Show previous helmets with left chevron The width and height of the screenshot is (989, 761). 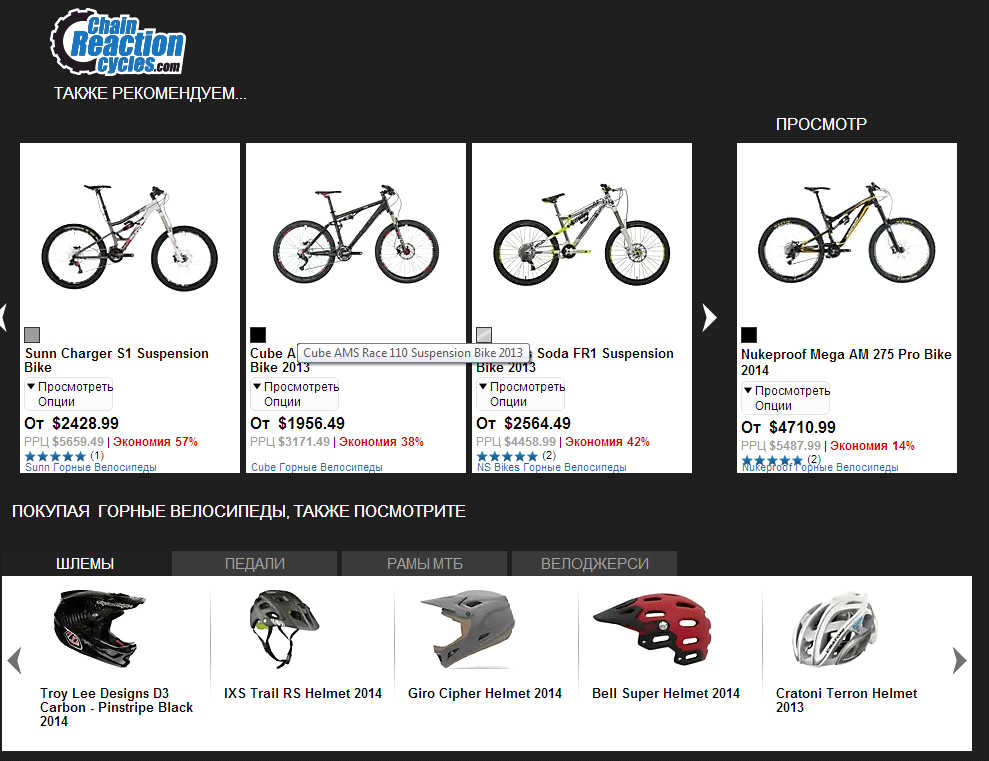(15, 660)
